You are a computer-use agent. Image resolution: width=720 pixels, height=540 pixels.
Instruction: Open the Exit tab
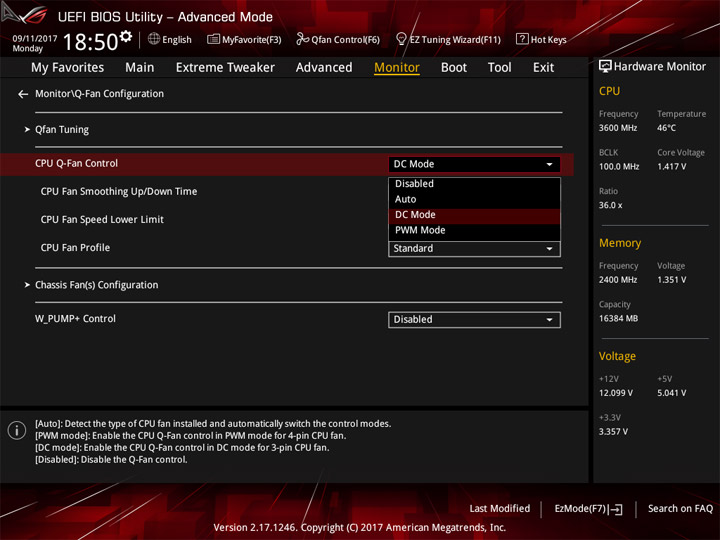[x=543, y=68]
